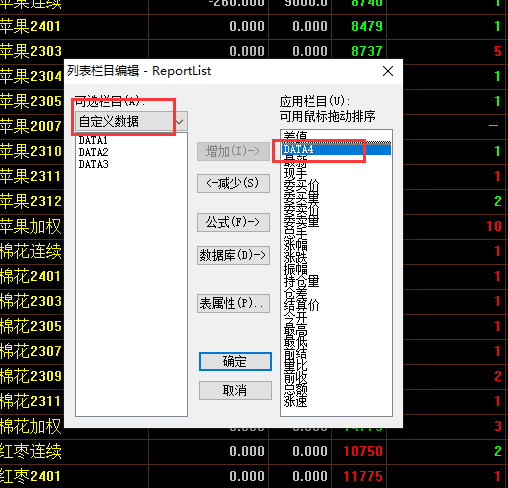The width and height of the screenshot is (508, 488).
Task: Open the 数据库(D)-> button
Action: [233, 255]
